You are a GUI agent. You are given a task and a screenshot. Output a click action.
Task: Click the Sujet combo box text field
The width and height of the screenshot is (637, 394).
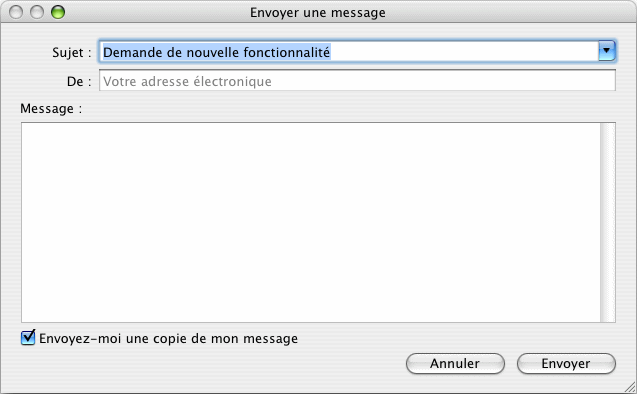(x=349, y=52)
